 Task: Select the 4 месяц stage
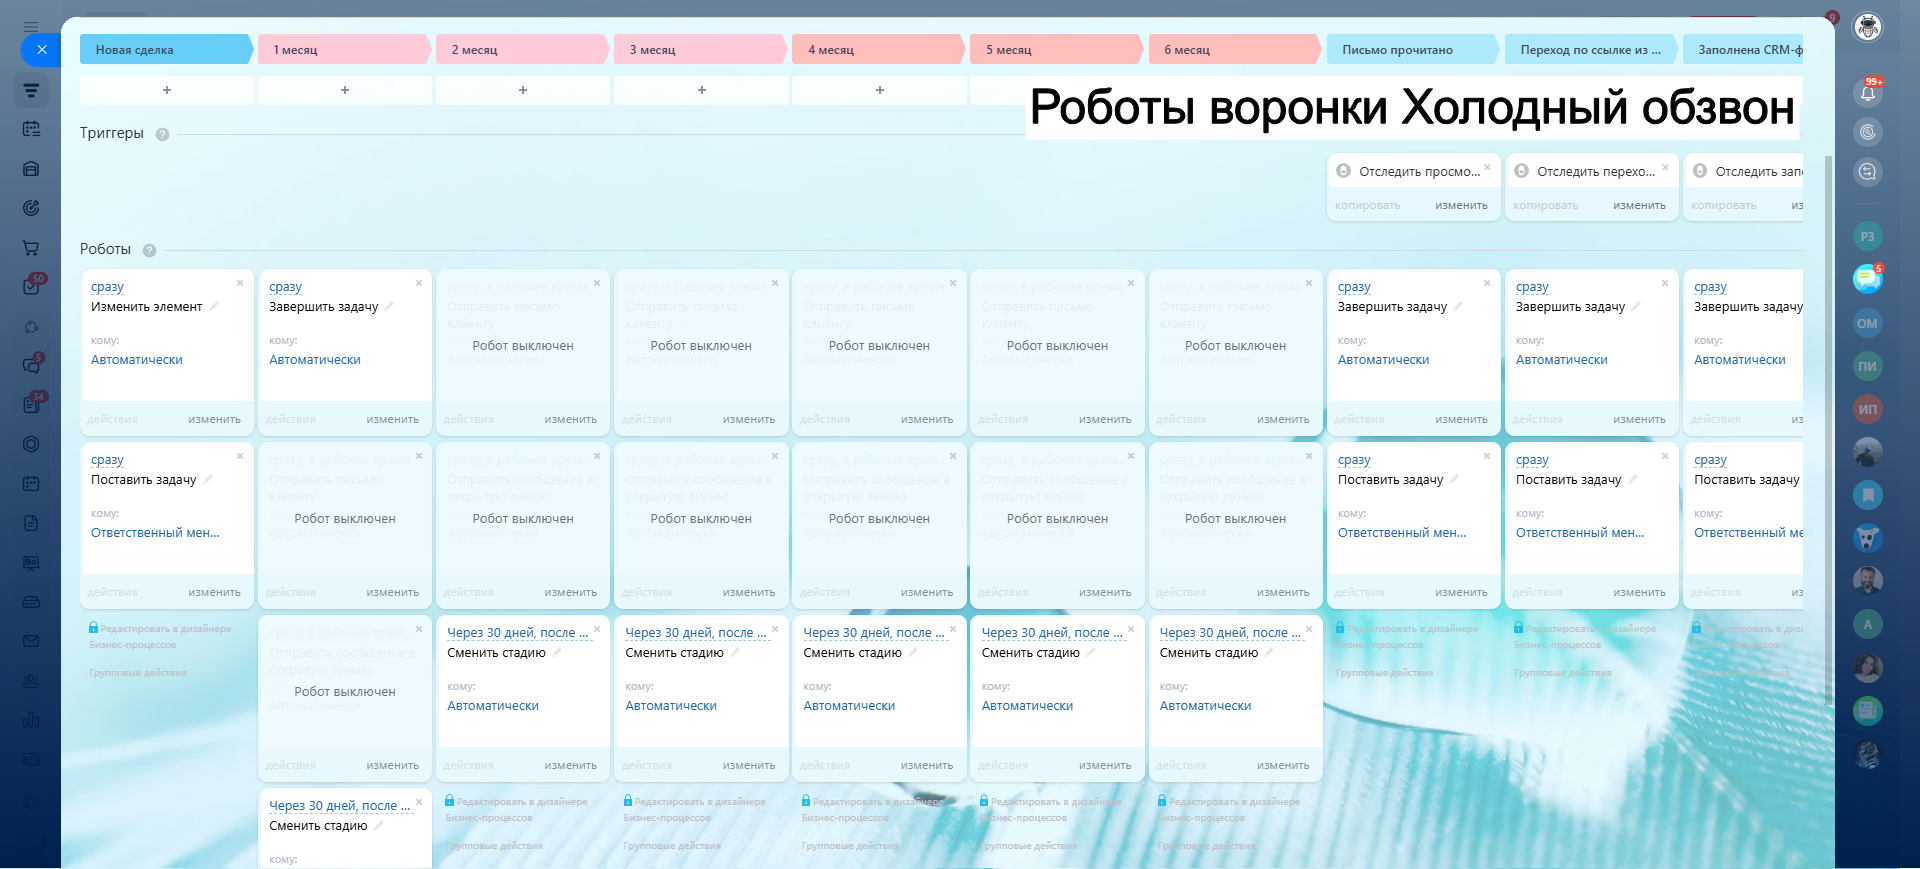pyautogui.click(x=878, y=49)
